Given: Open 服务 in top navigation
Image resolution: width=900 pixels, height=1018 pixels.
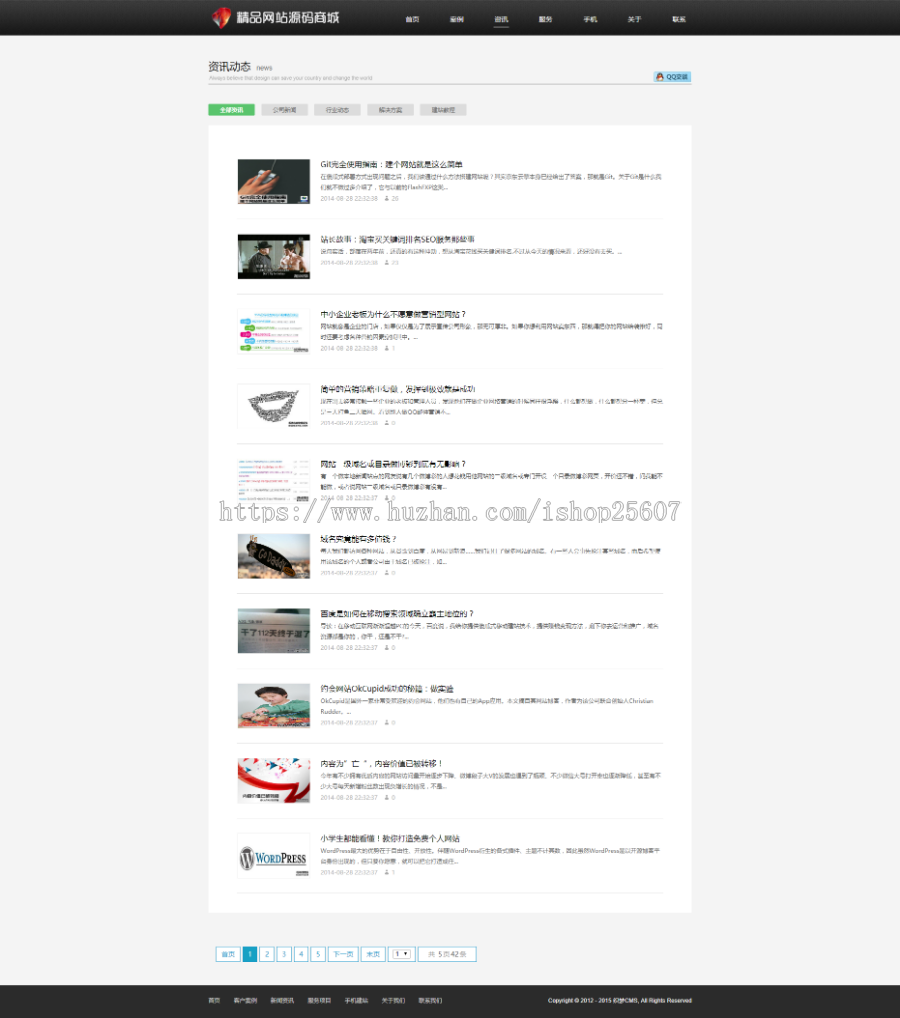Looking at the screenshot, I should 545,19.
